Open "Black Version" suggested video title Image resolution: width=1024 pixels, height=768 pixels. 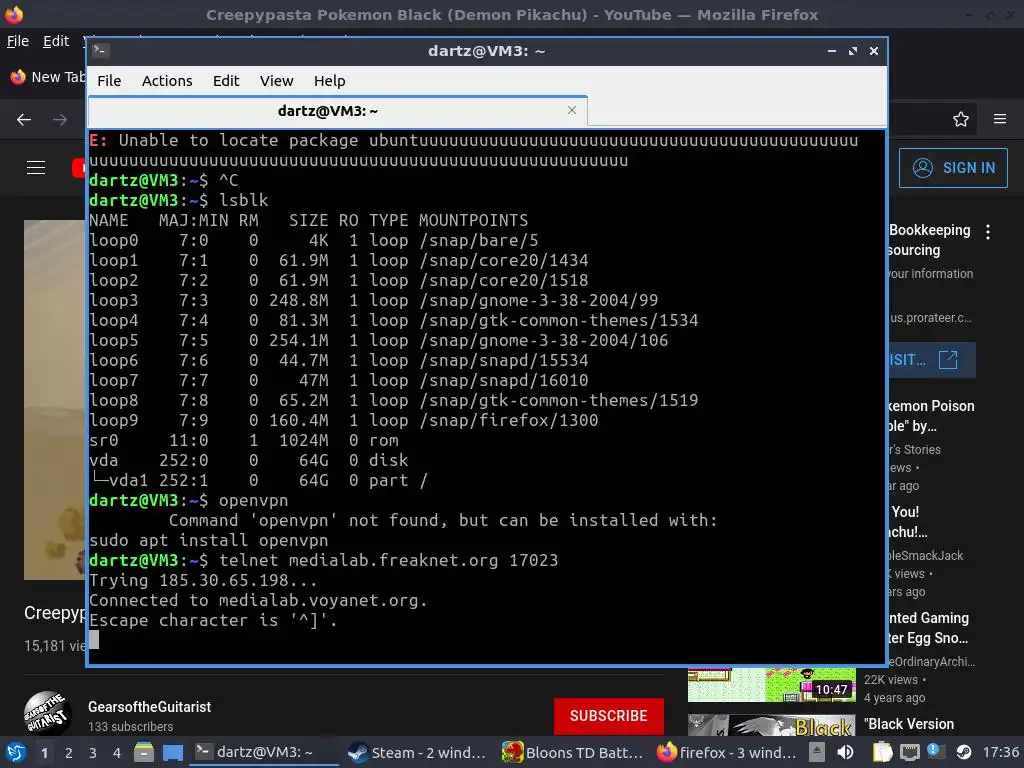coord(909,724)
